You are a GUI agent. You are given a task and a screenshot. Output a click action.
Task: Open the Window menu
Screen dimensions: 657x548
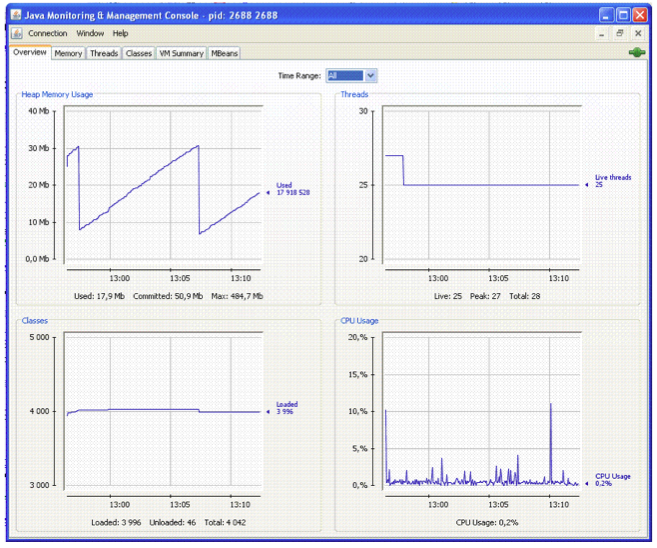90,34
